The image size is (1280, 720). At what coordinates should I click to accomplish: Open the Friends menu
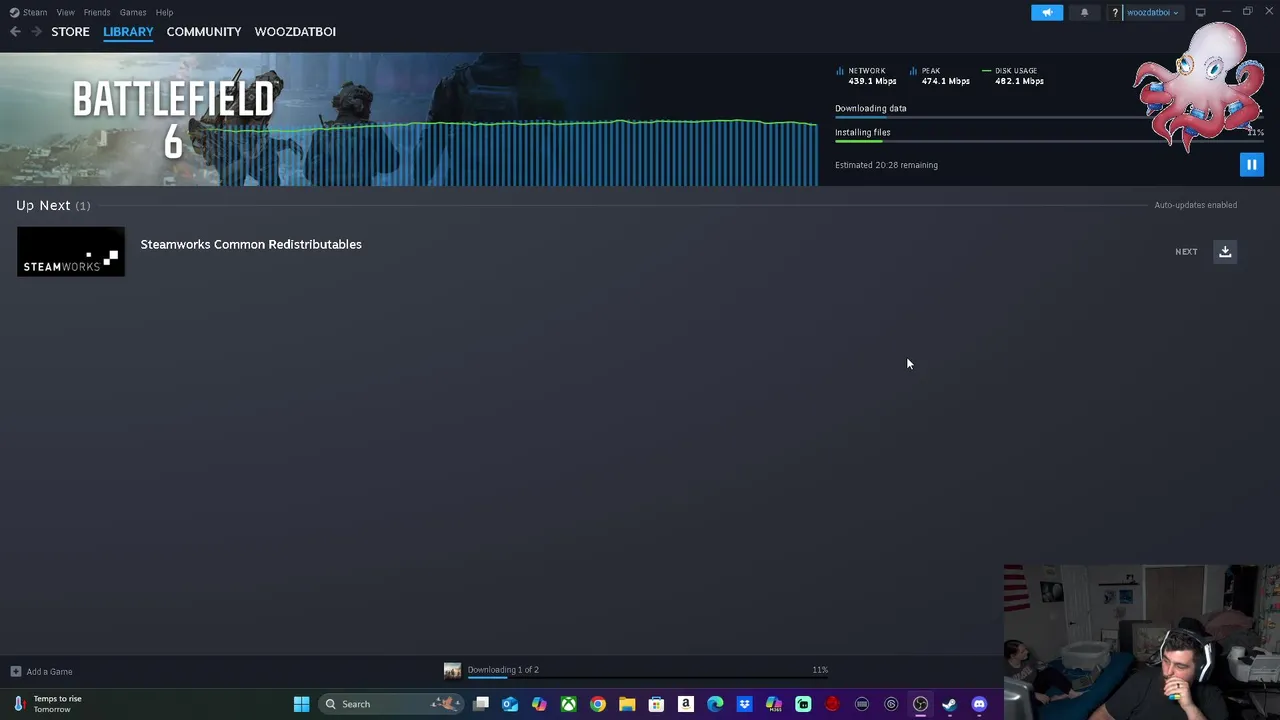coord(97,12)
